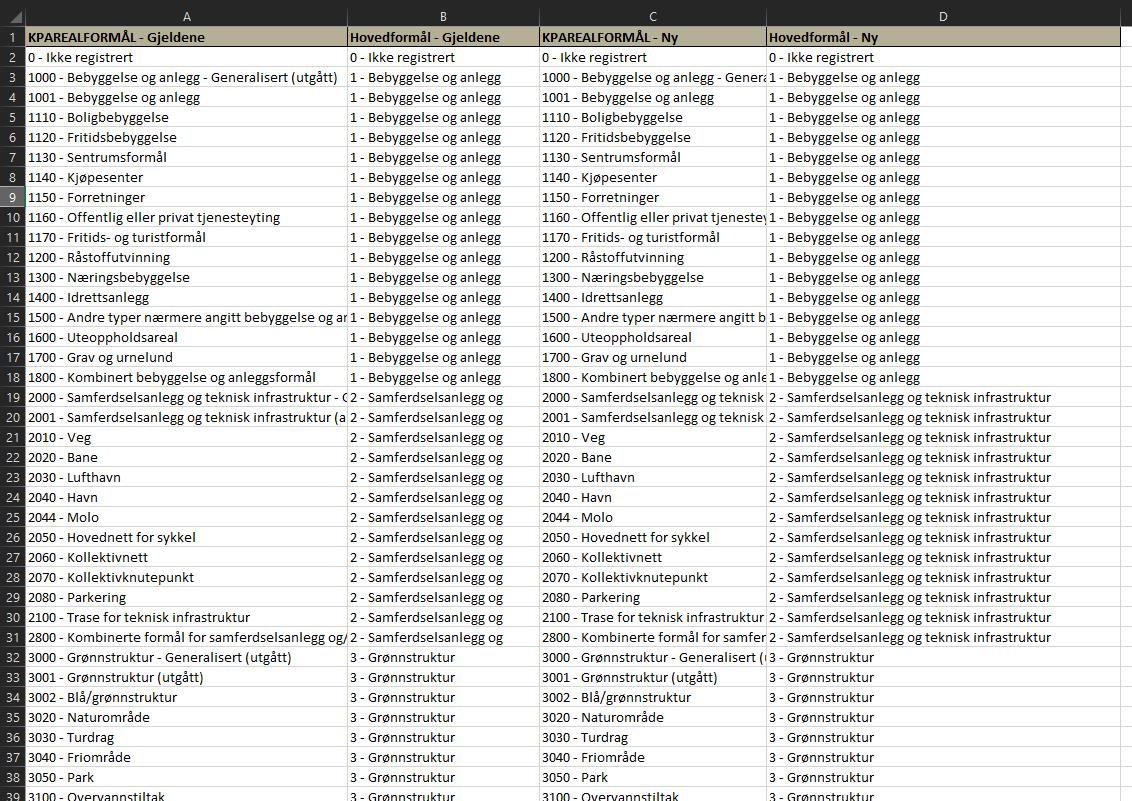Select '0 - Ikke registrert' in column A
1132x801 pixels.
pos(186,58)
